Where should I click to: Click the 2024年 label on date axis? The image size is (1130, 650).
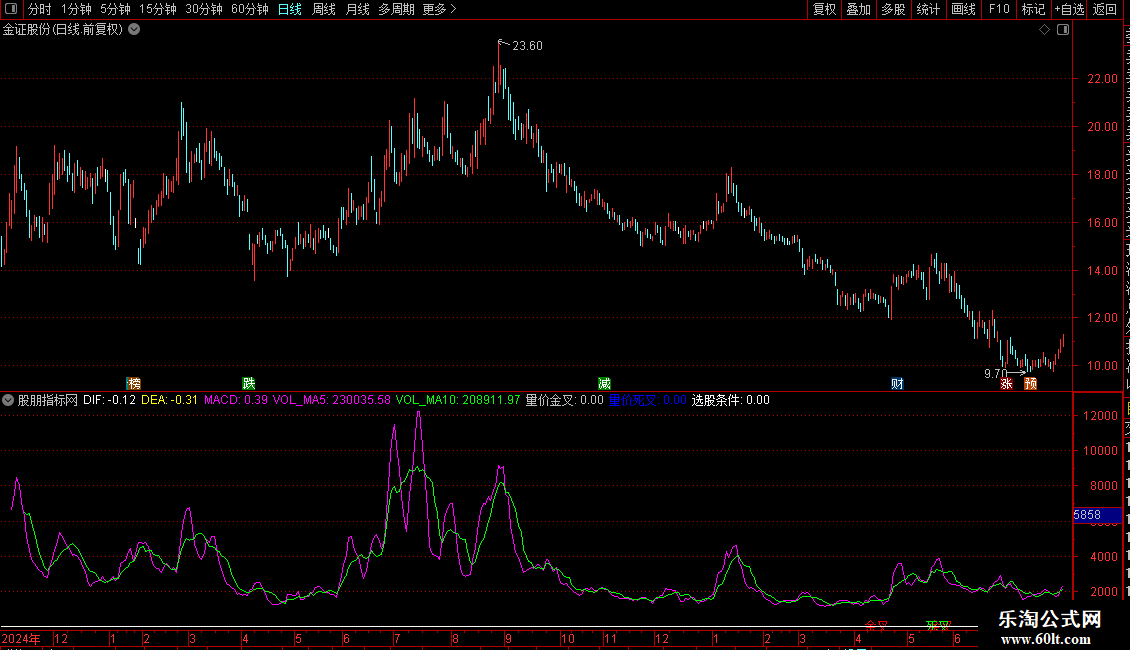tap(21, 638)
